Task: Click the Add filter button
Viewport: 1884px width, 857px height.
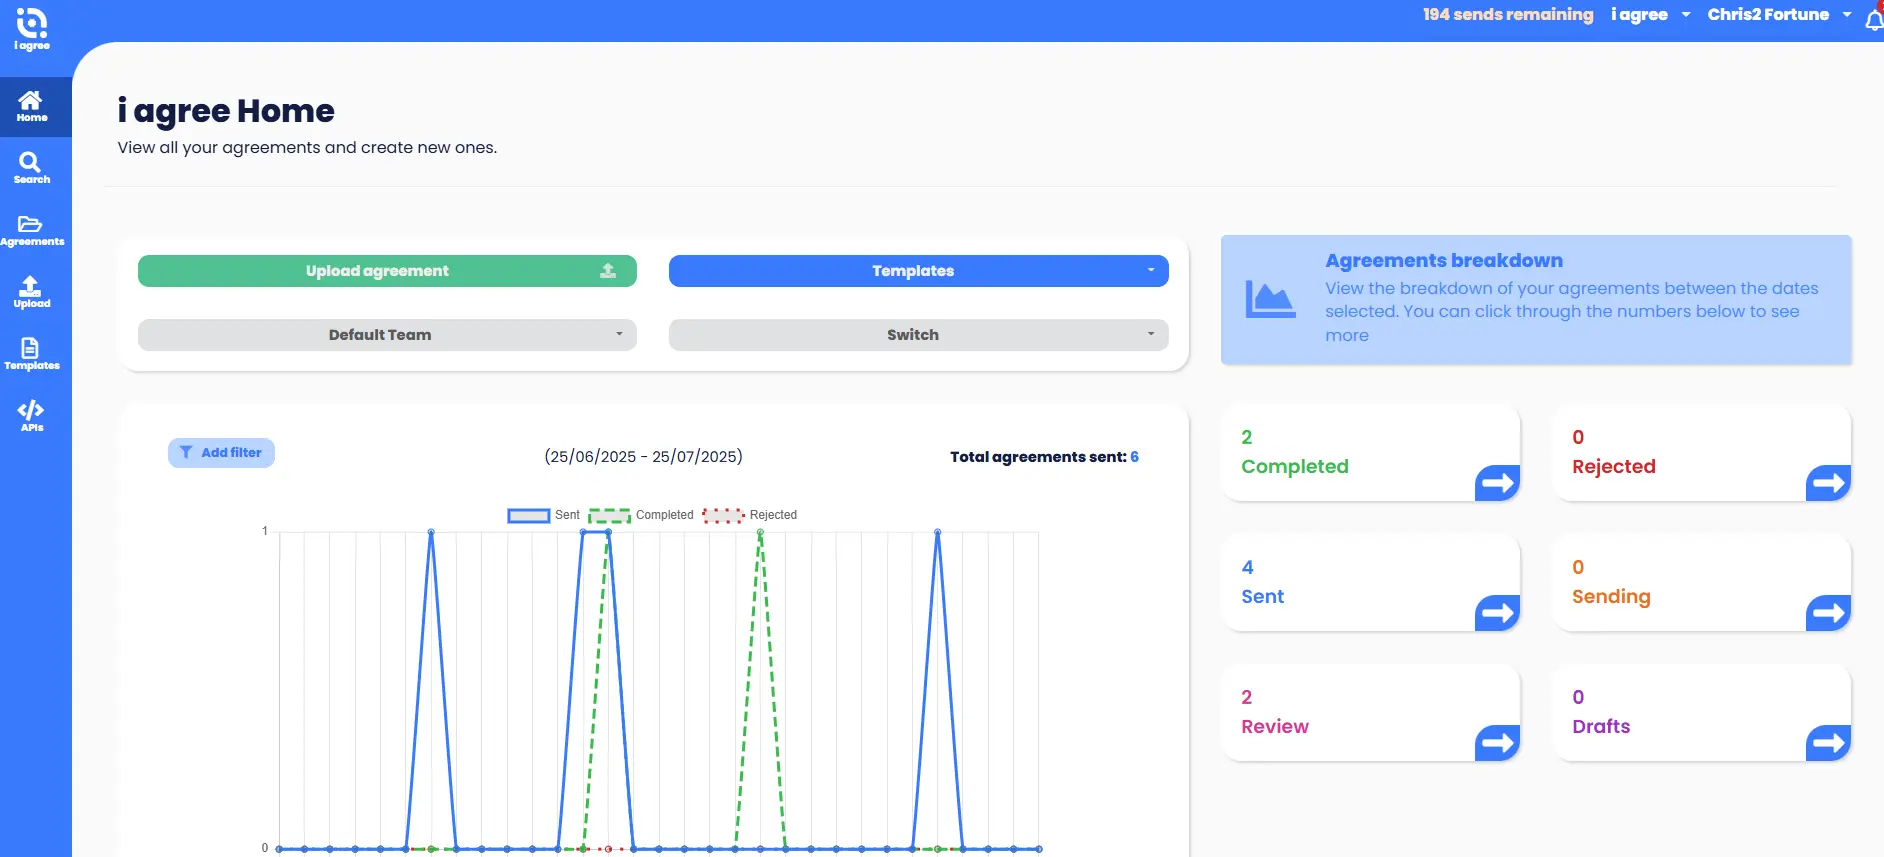Action: coord(221,453)
